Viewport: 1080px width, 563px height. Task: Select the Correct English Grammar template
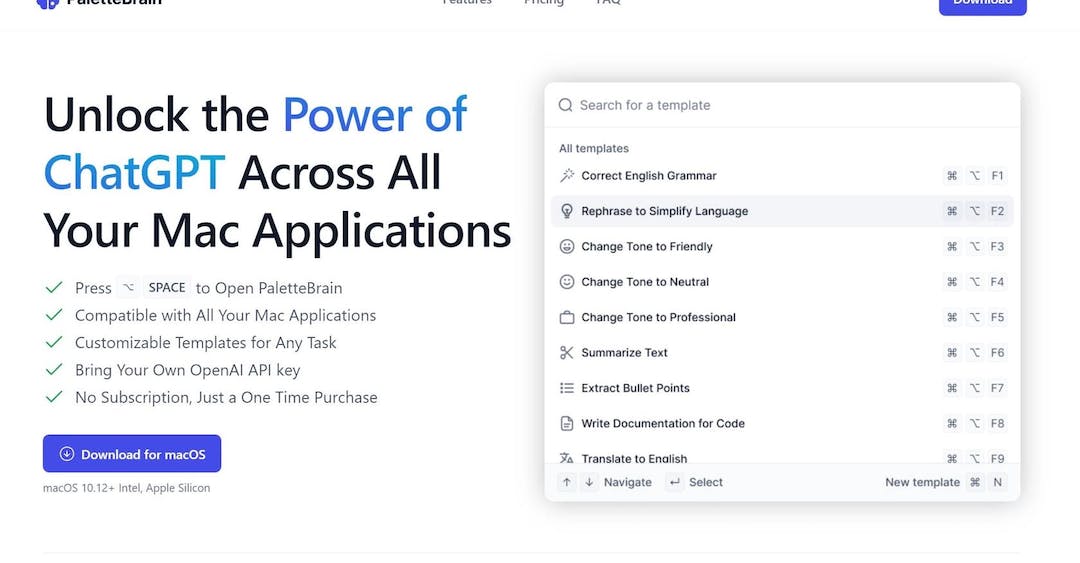coord(782,176)
